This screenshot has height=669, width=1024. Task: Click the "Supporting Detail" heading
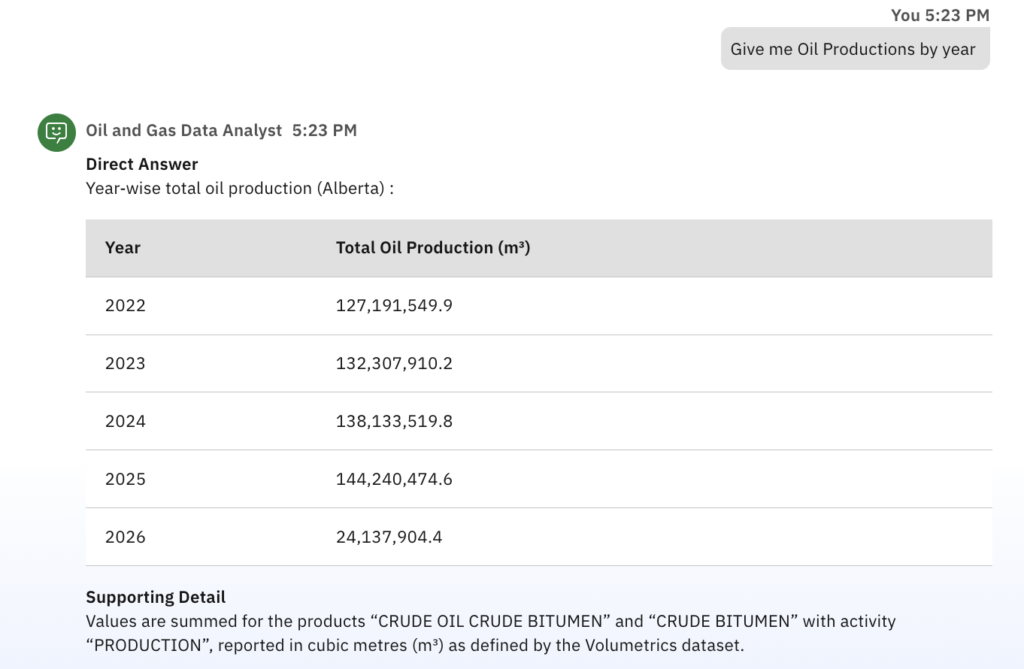[155, 597]
